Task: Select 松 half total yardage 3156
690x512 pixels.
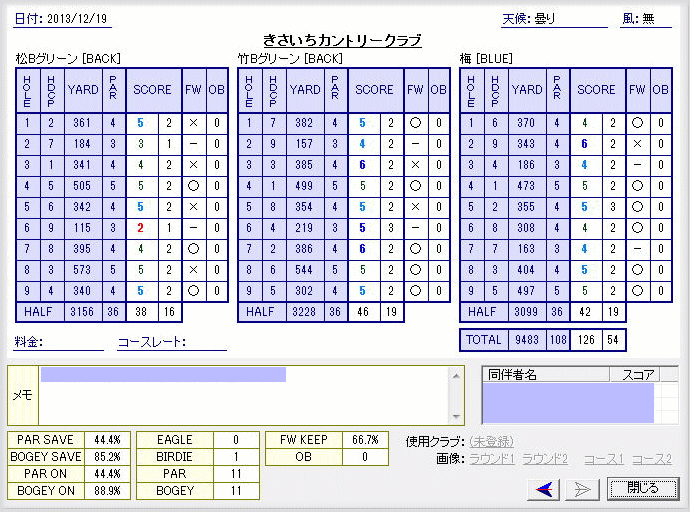Action: pos(82,312)
